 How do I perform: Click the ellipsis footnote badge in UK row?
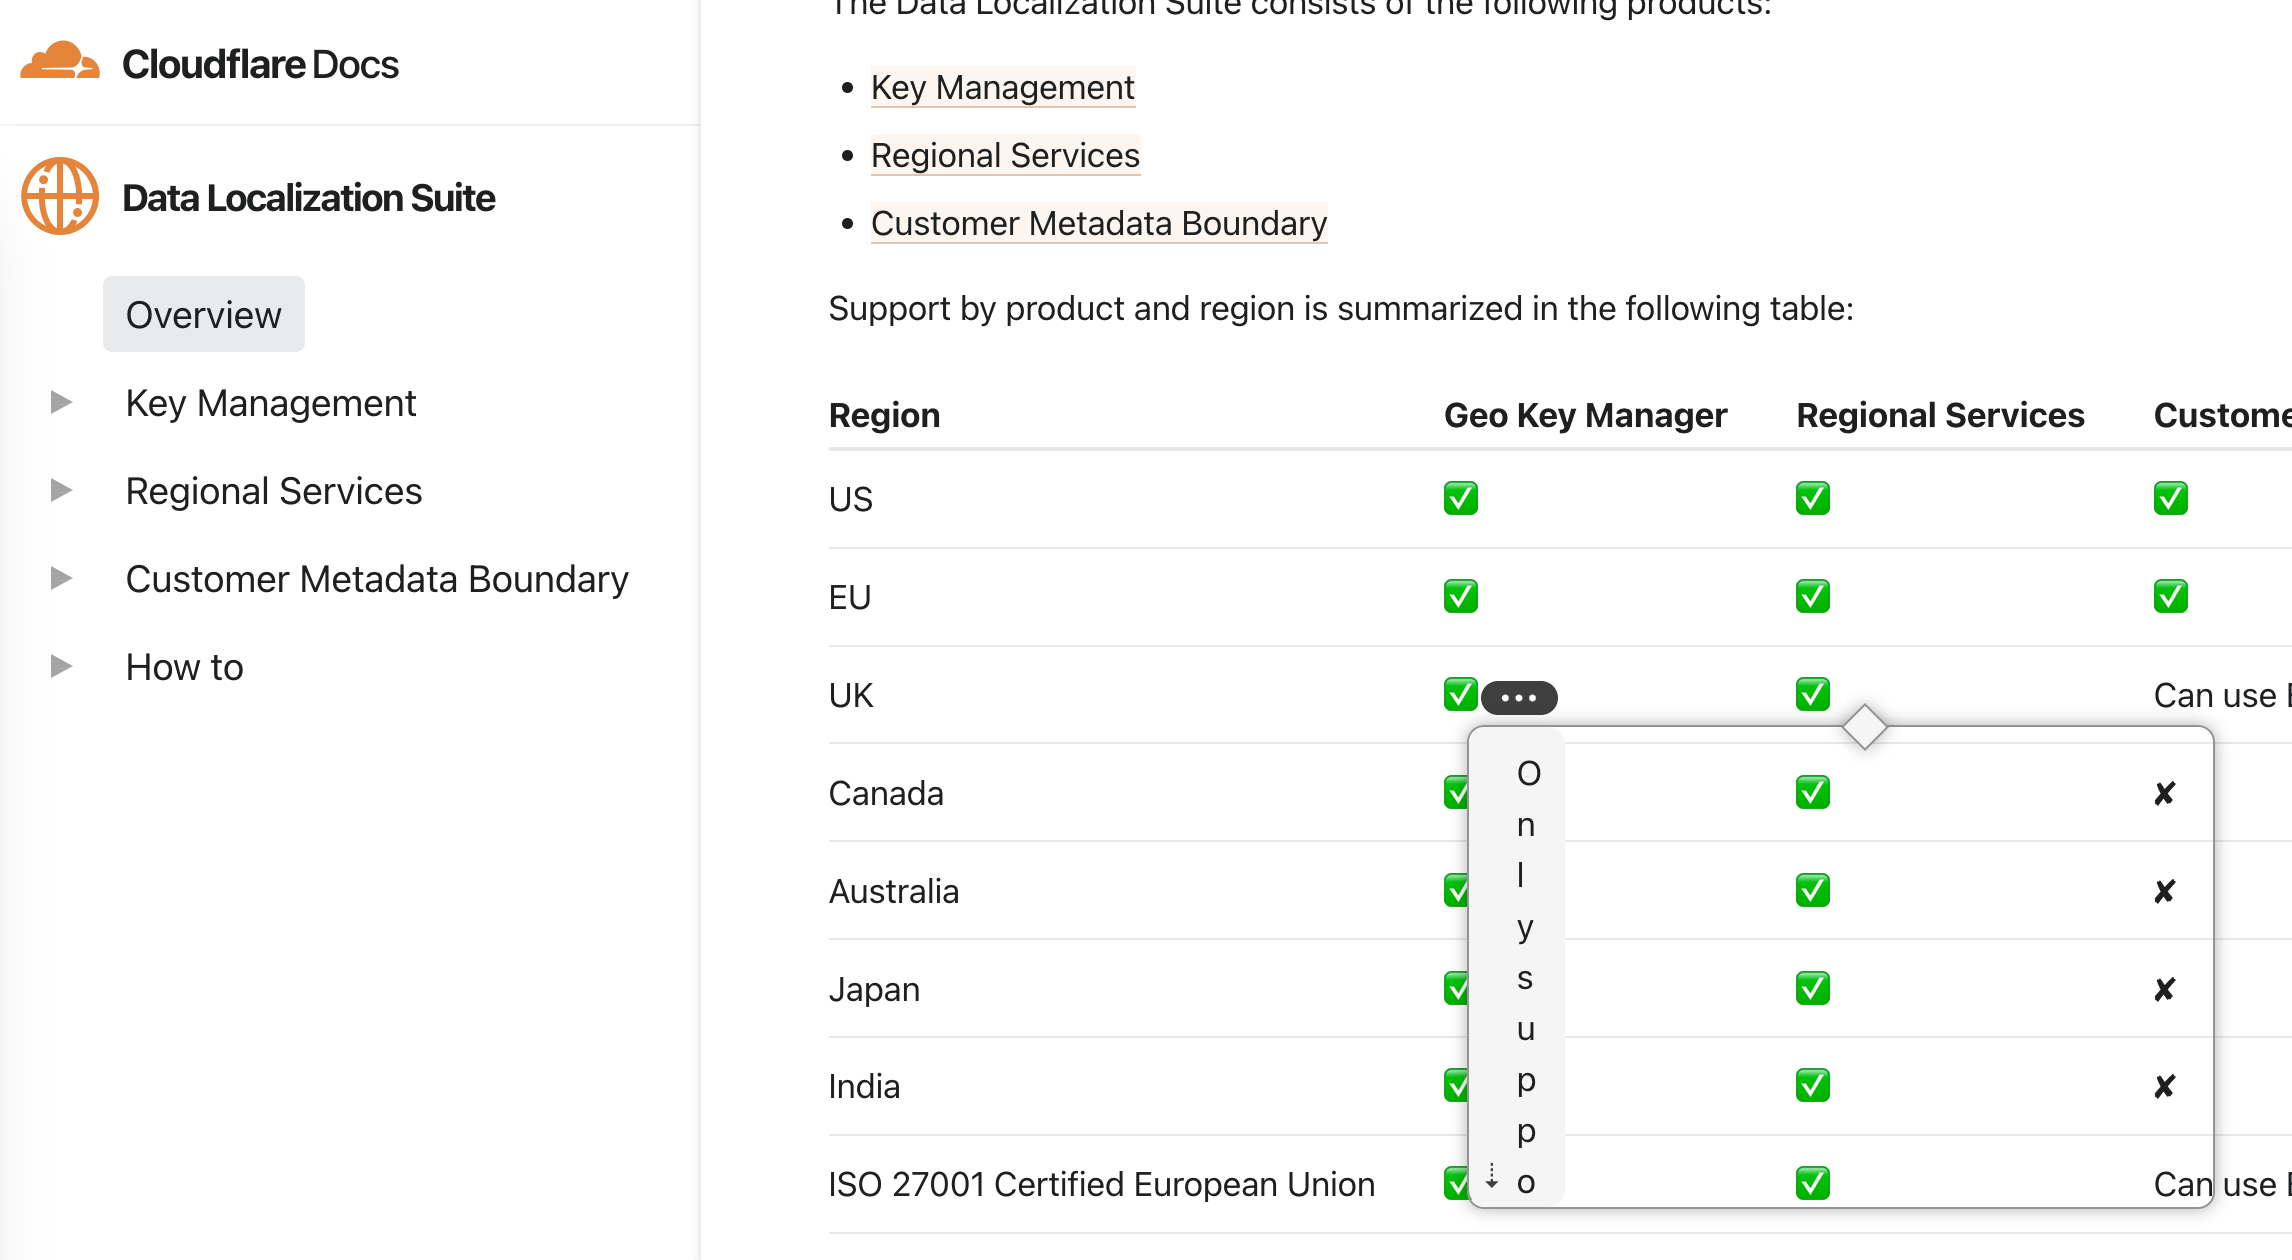pyautogui.click(x=1518, y=697)
